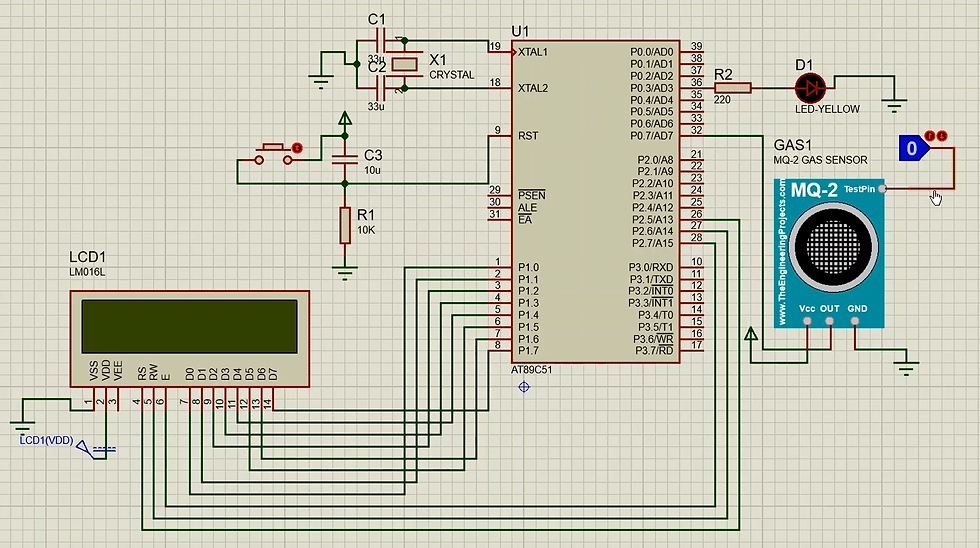This screenshot has height=548, width=980.
Task: Click the X1 reference label
Action: 438,60
